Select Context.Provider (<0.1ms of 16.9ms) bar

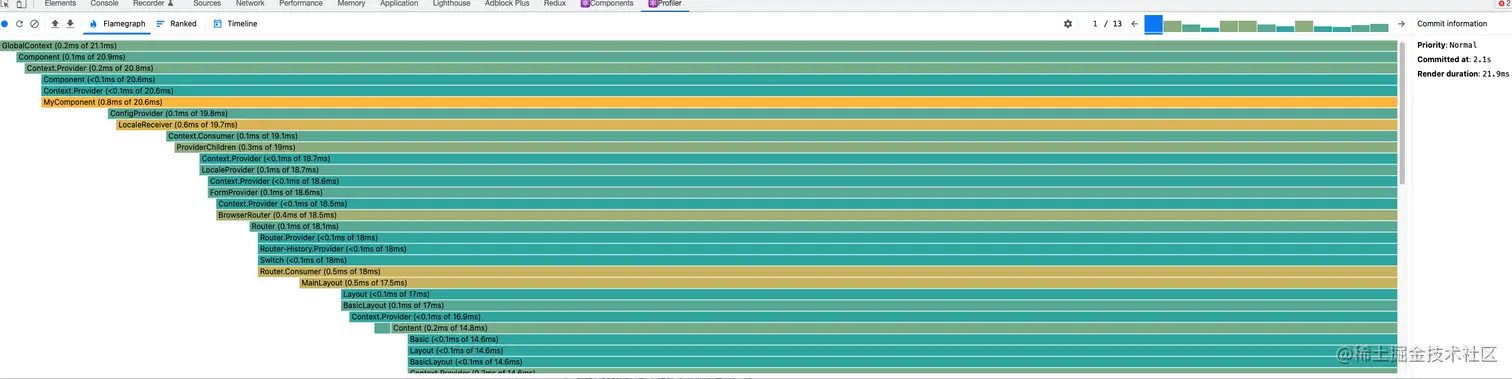[873, 317]
